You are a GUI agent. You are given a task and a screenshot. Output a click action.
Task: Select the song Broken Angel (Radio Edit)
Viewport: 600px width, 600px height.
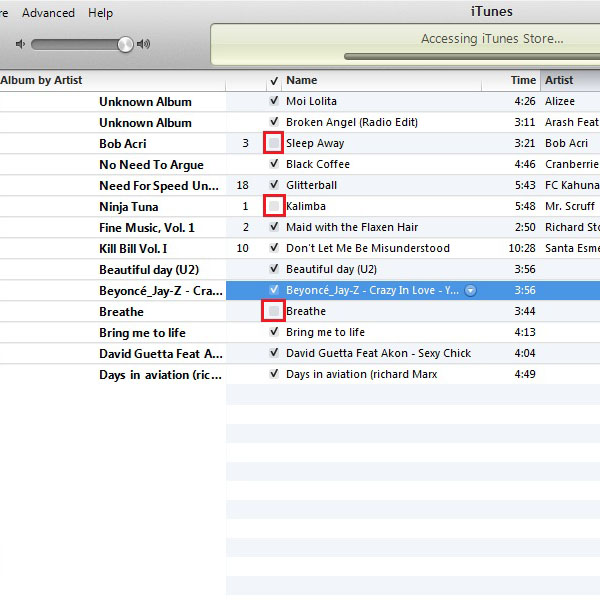352,122
